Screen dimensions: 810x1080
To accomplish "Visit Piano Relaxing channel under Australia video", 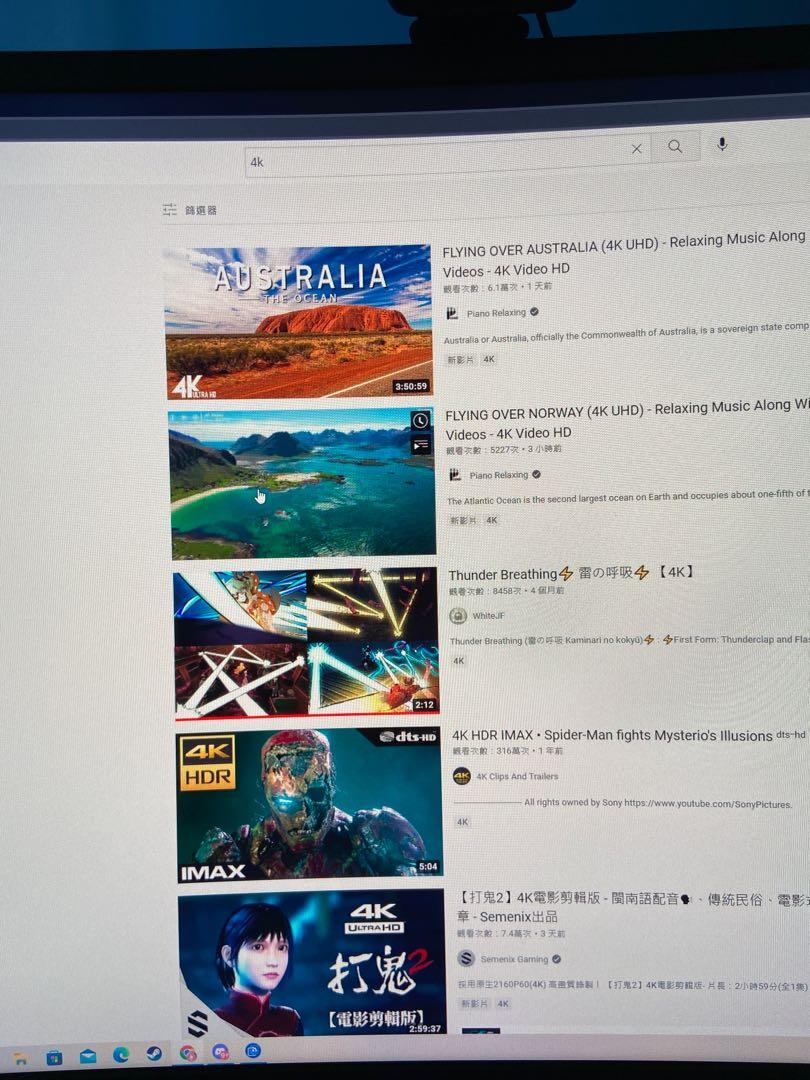I will tap(496, 313).
